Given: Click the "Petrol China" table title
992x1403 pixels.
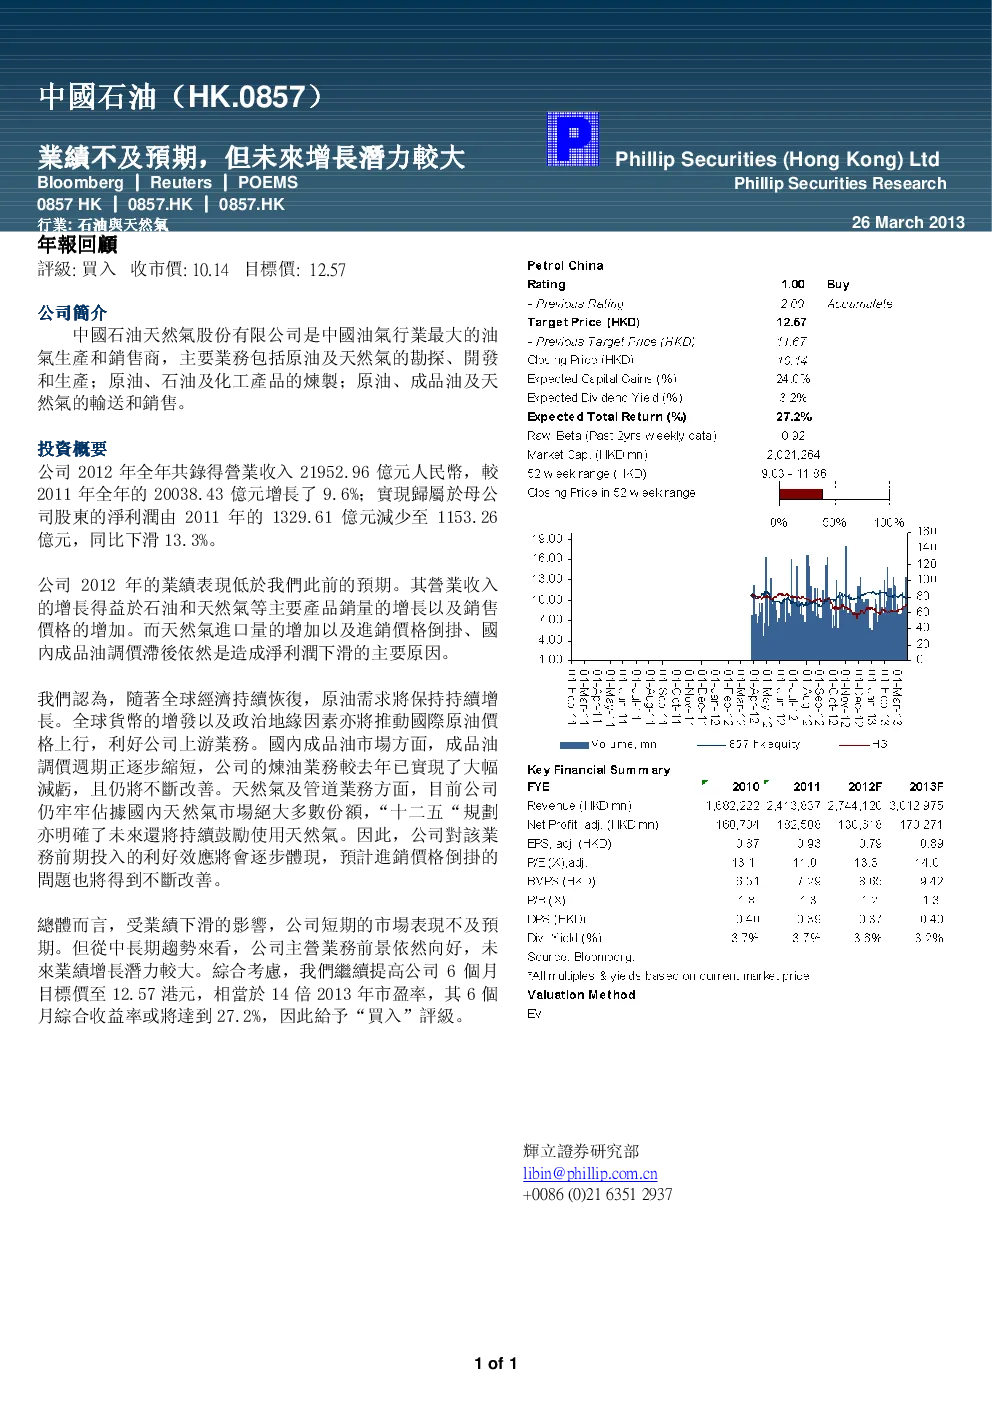Looking at the screenshot, I should [565, 265].
